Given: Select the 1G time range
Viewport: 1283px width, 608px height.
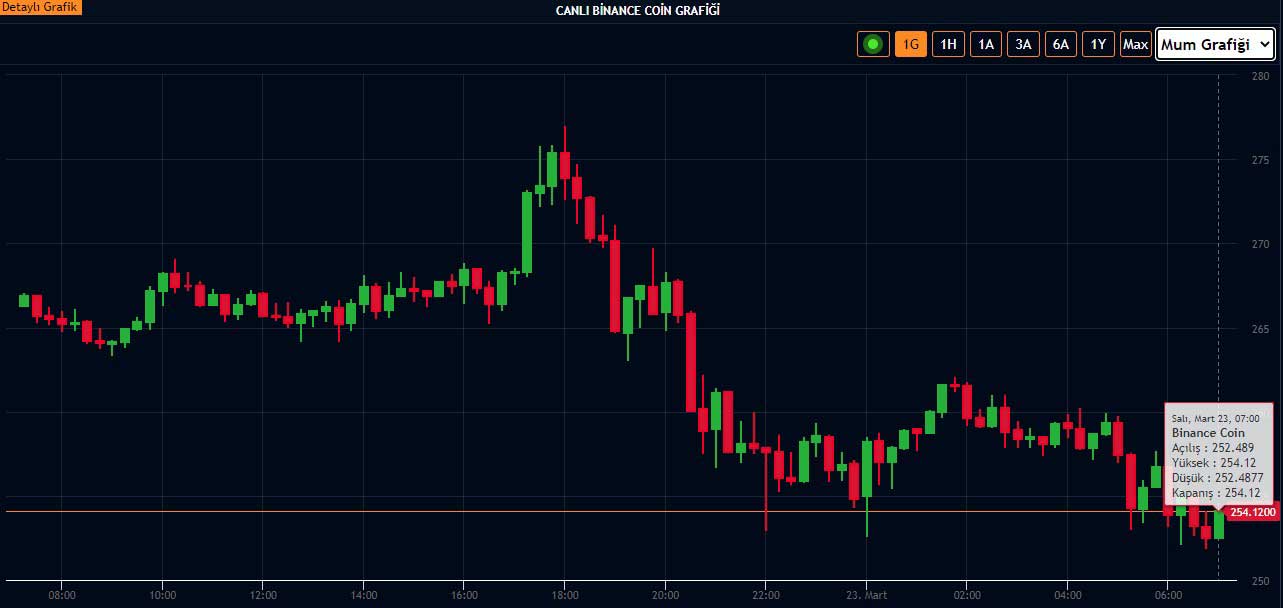Looking at the screenshot, I should point(911,45).
